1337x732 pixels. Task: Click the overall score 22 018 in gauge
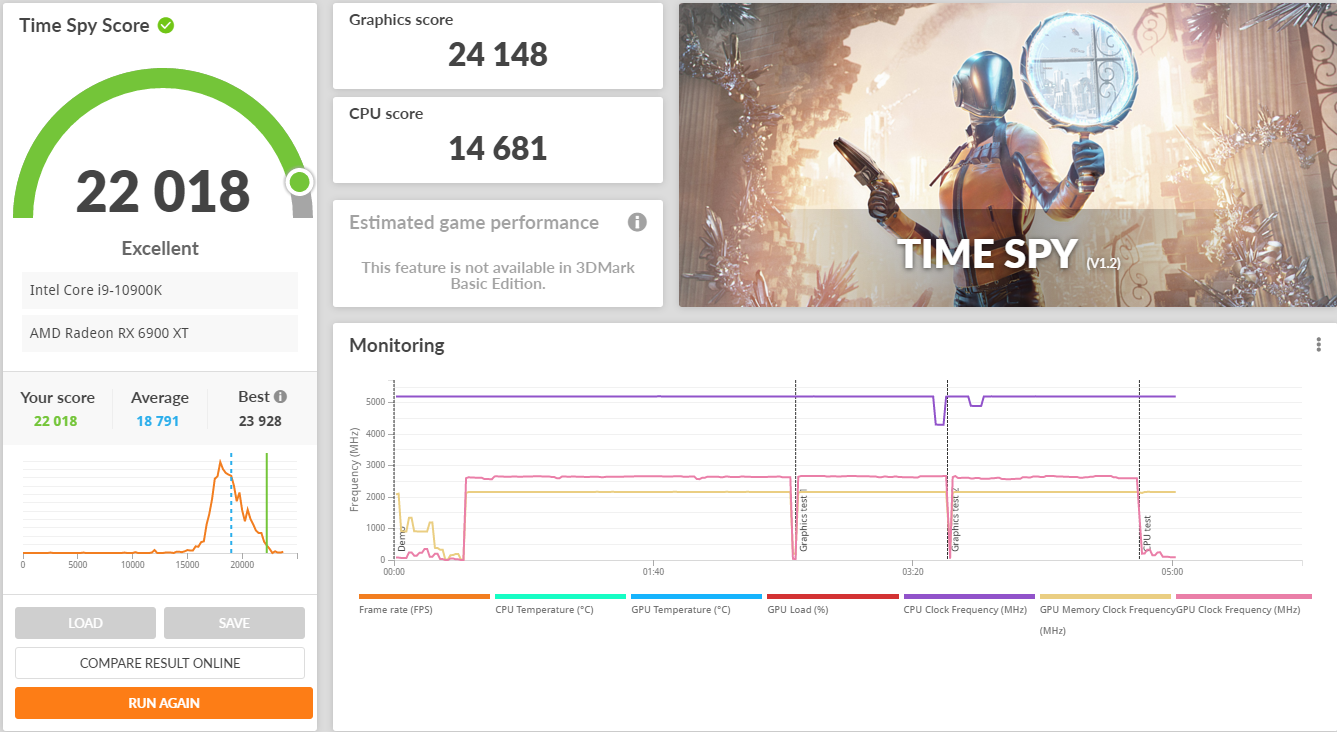coord(163,192)
